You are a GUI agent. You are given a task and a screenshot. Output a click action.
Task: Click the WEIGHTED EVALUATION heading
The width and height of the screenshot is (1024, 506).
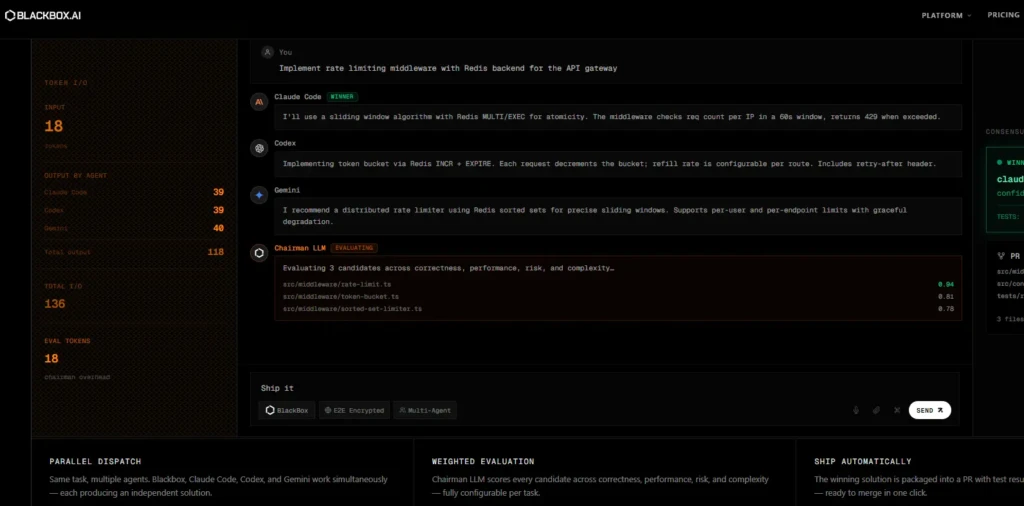coord(483,461)
